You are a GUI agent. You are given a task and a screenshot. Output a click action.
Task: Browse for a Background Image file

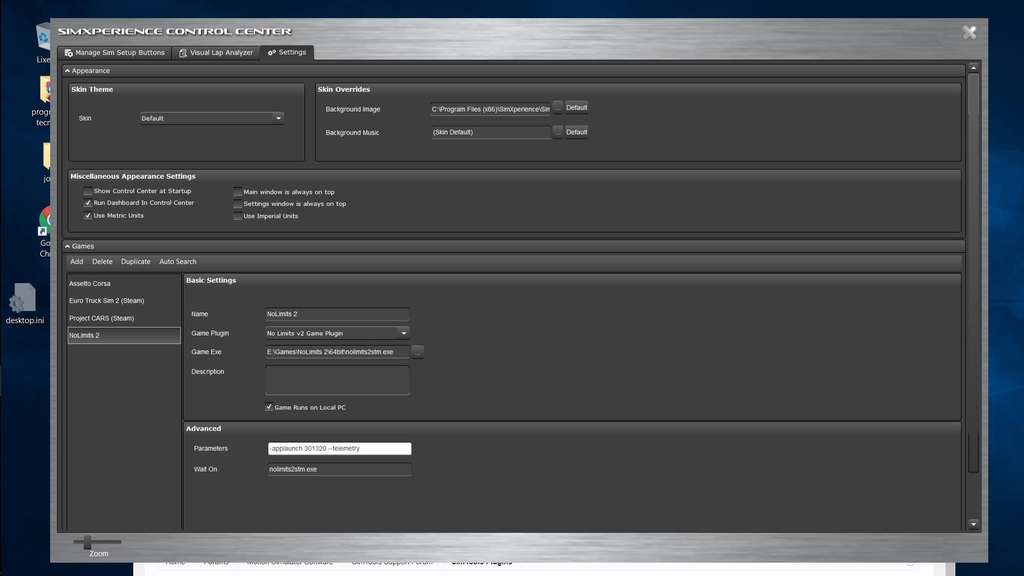pyautogui.click(x=558, y=108)
